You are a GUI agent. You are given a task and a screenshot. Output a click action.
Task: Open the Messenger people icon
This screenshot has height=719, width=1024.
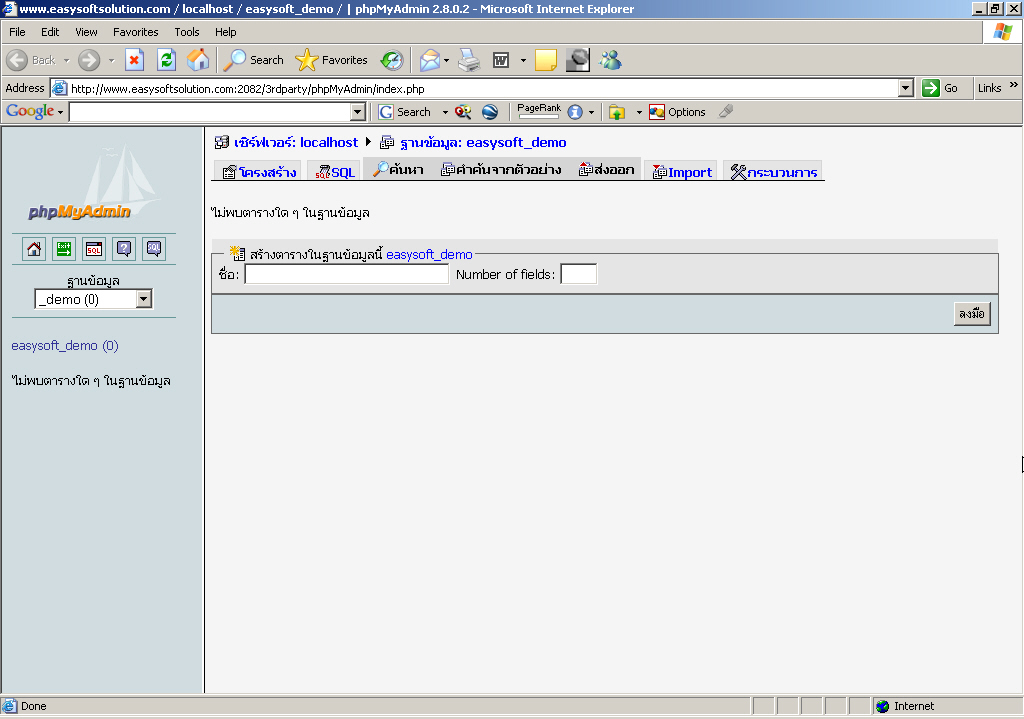click(611, 60)
